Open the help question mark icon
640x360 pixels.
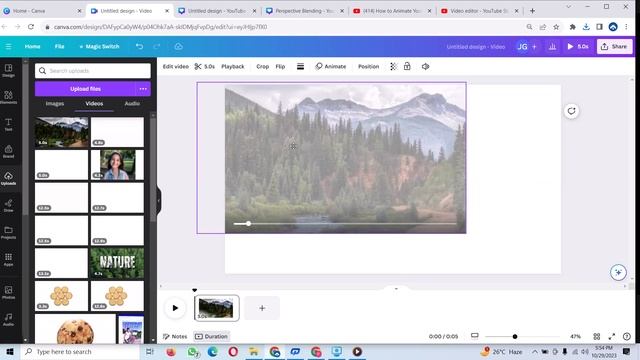[627, 336]
